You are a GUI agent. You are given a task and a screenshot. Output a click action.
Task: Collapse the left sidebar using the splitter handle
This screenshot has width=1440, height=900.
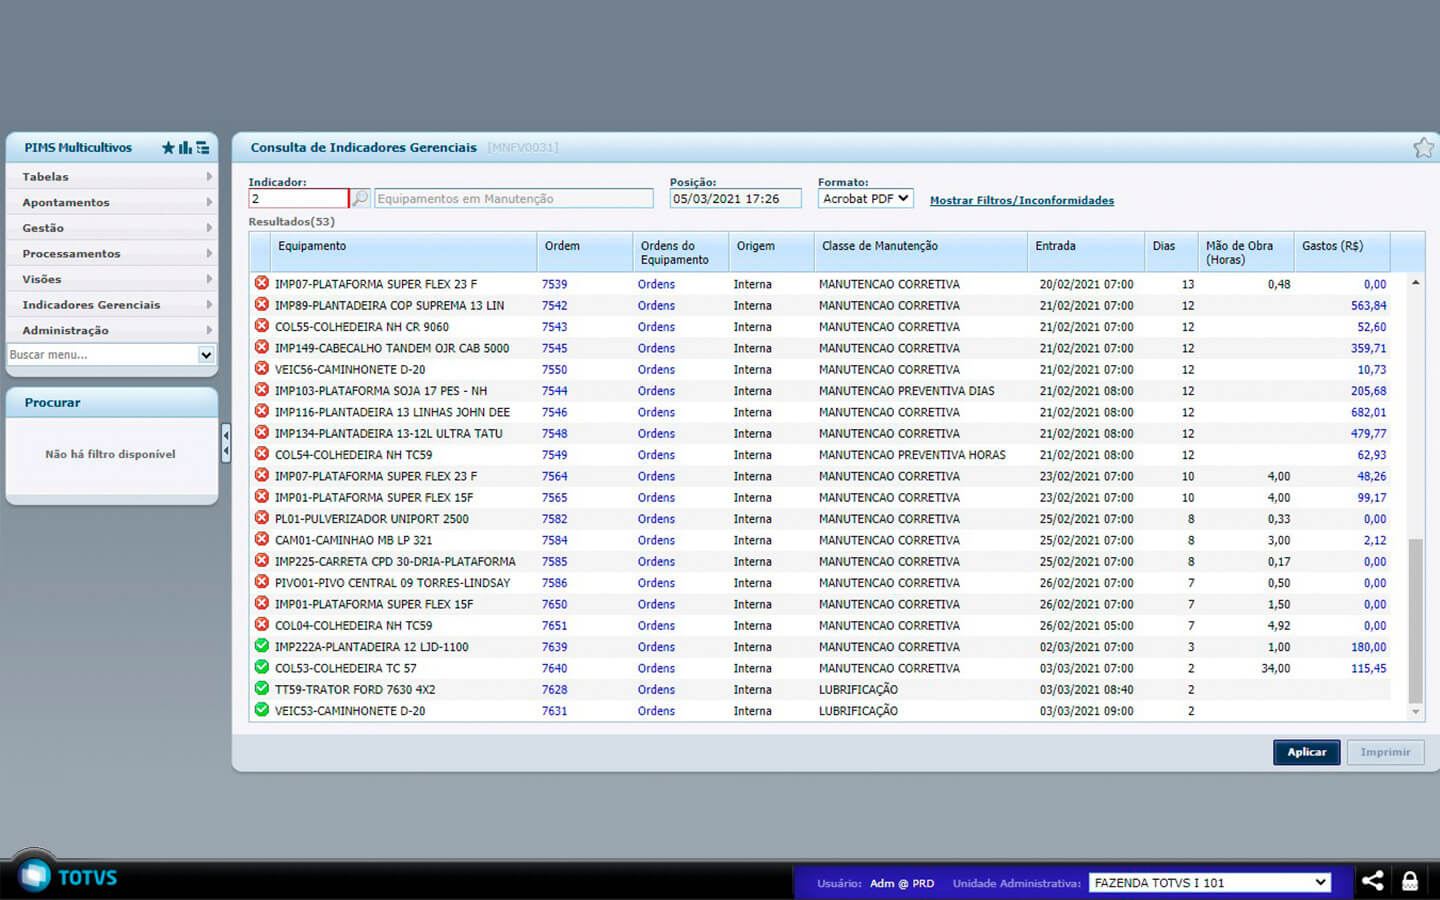[x=226, y=443]
